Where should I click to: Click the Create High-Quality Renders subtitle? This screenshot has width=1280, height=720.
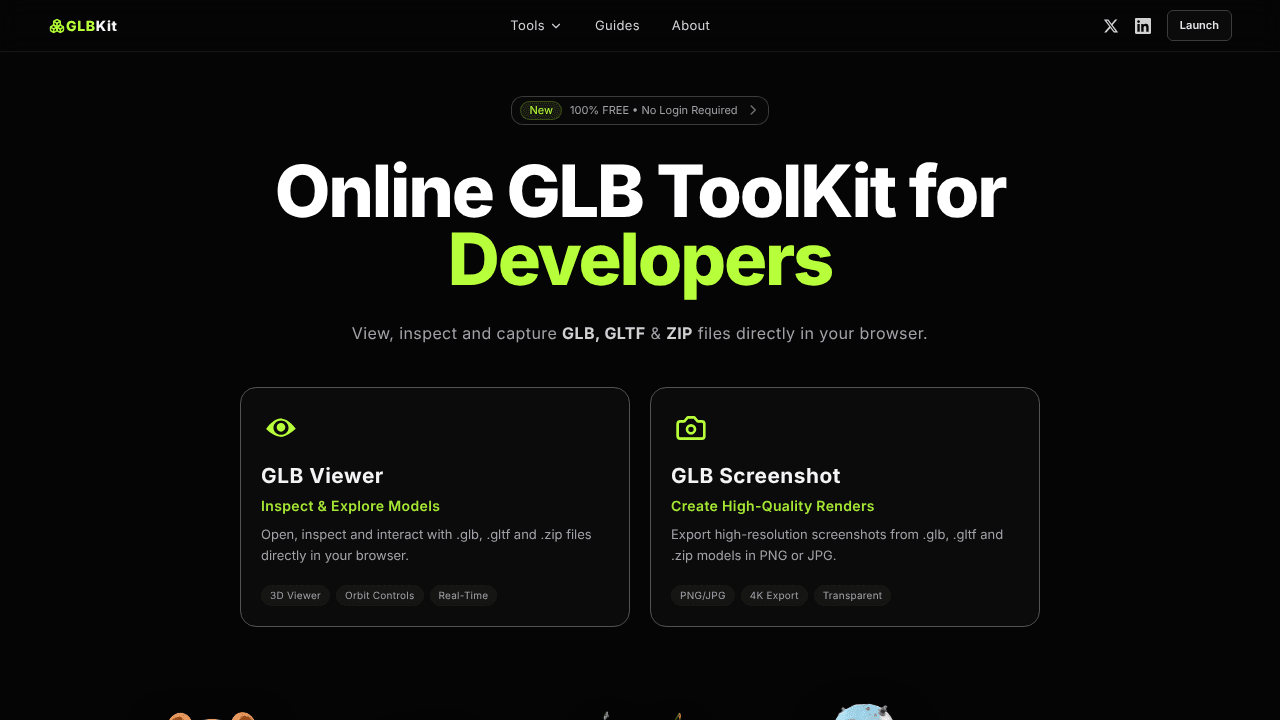click(773, 506)
